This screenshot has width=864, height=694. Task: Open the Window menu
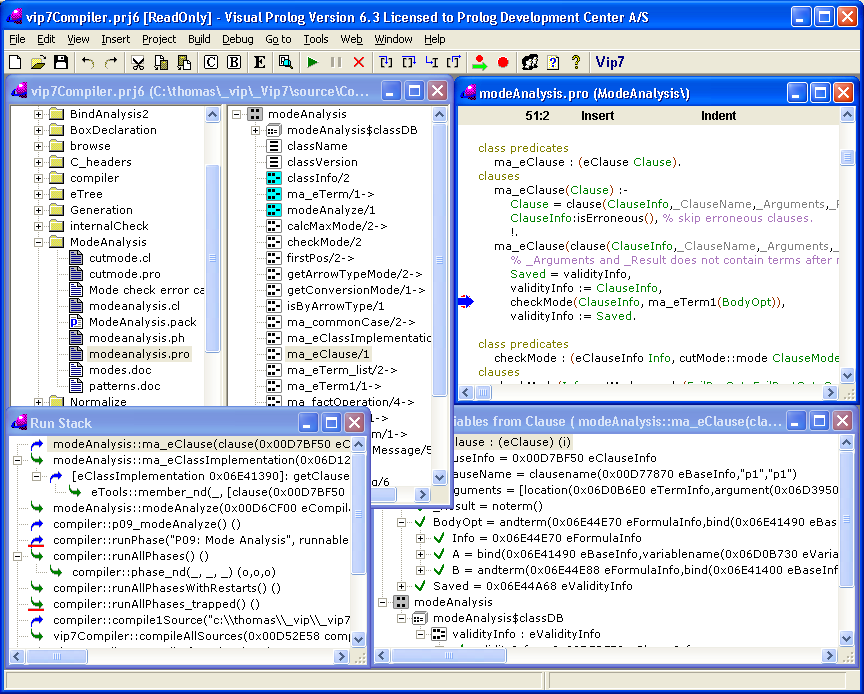[x=393, y=39]
